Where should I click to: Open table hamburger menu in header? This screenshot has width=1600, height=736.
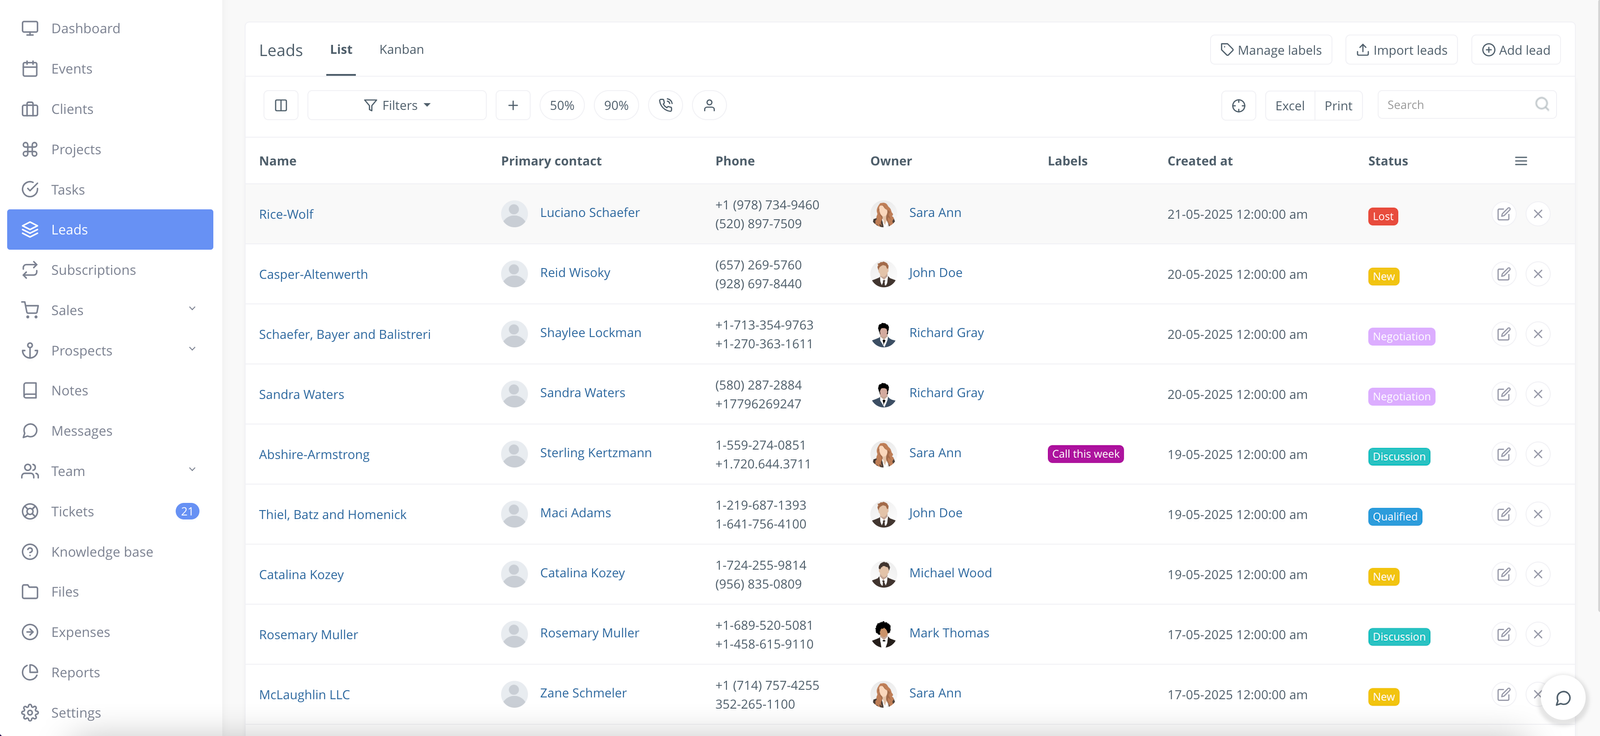point(1521,161)
